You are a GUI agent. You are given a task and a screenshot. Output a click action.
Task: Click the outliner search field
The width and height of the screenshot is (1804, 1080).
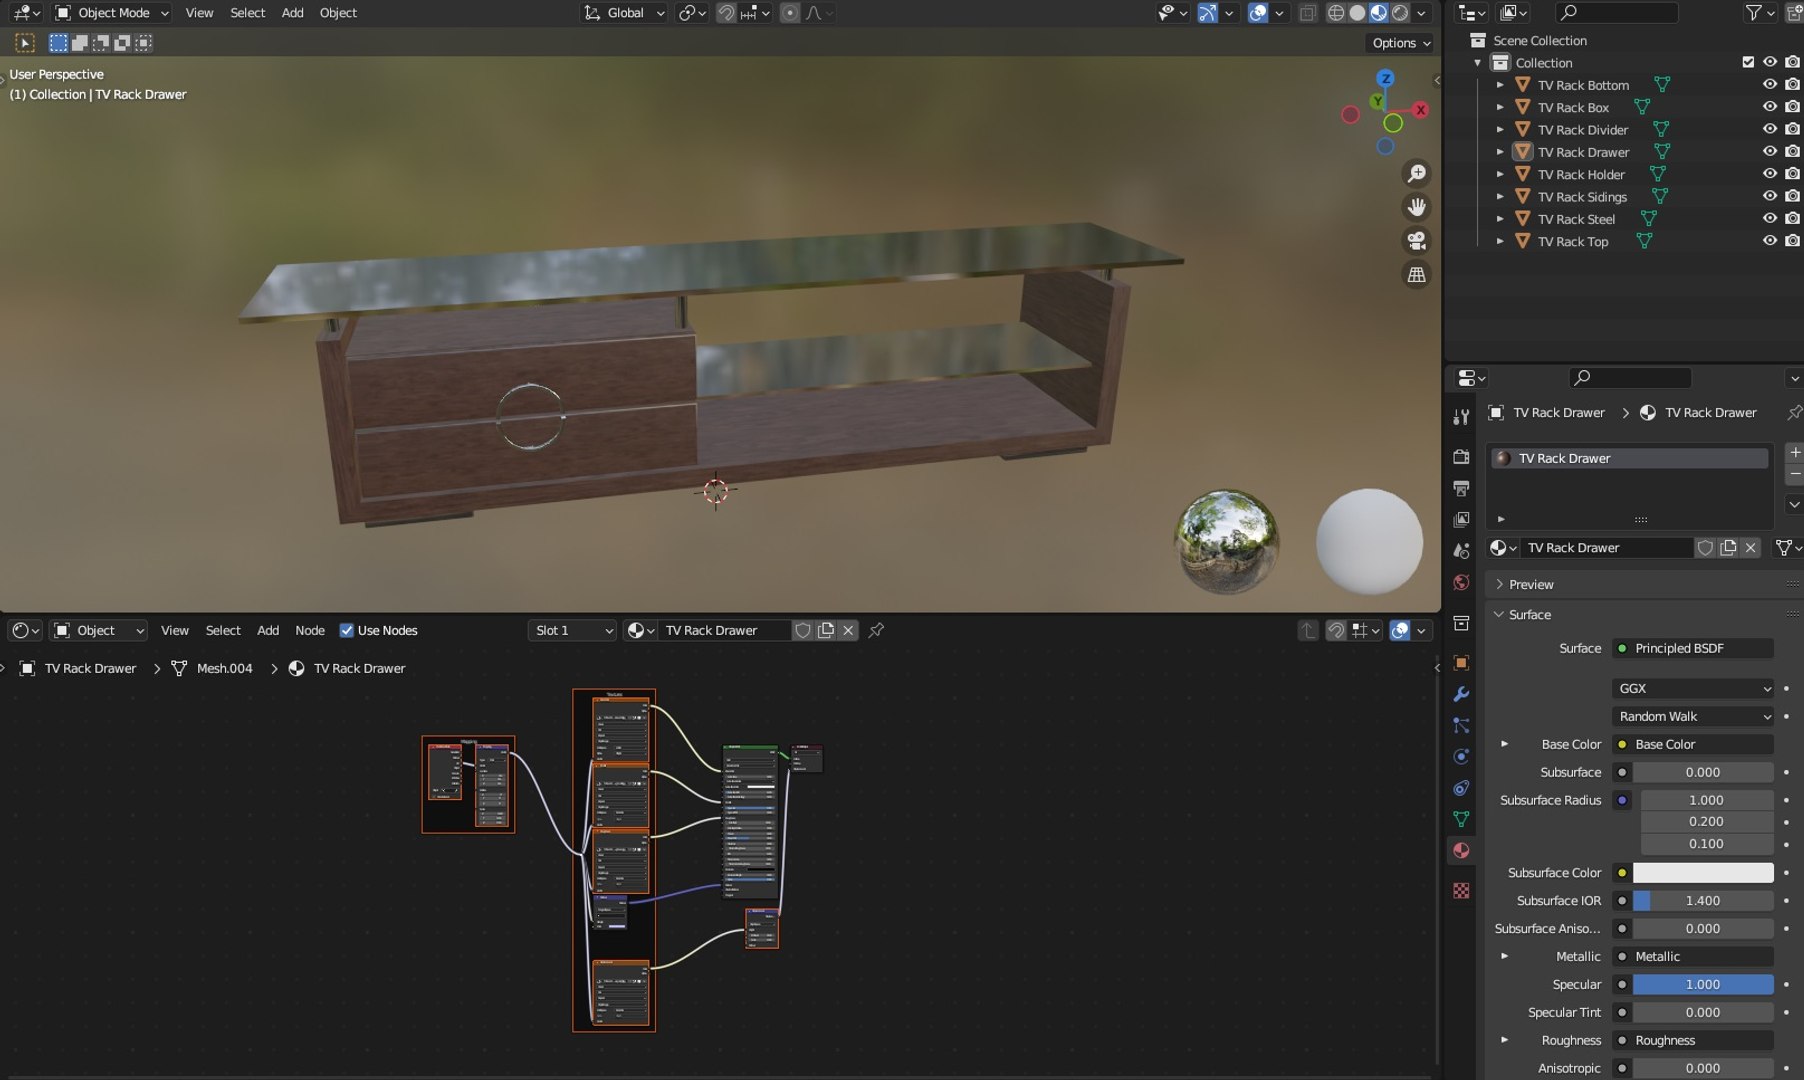[1616, 12]
